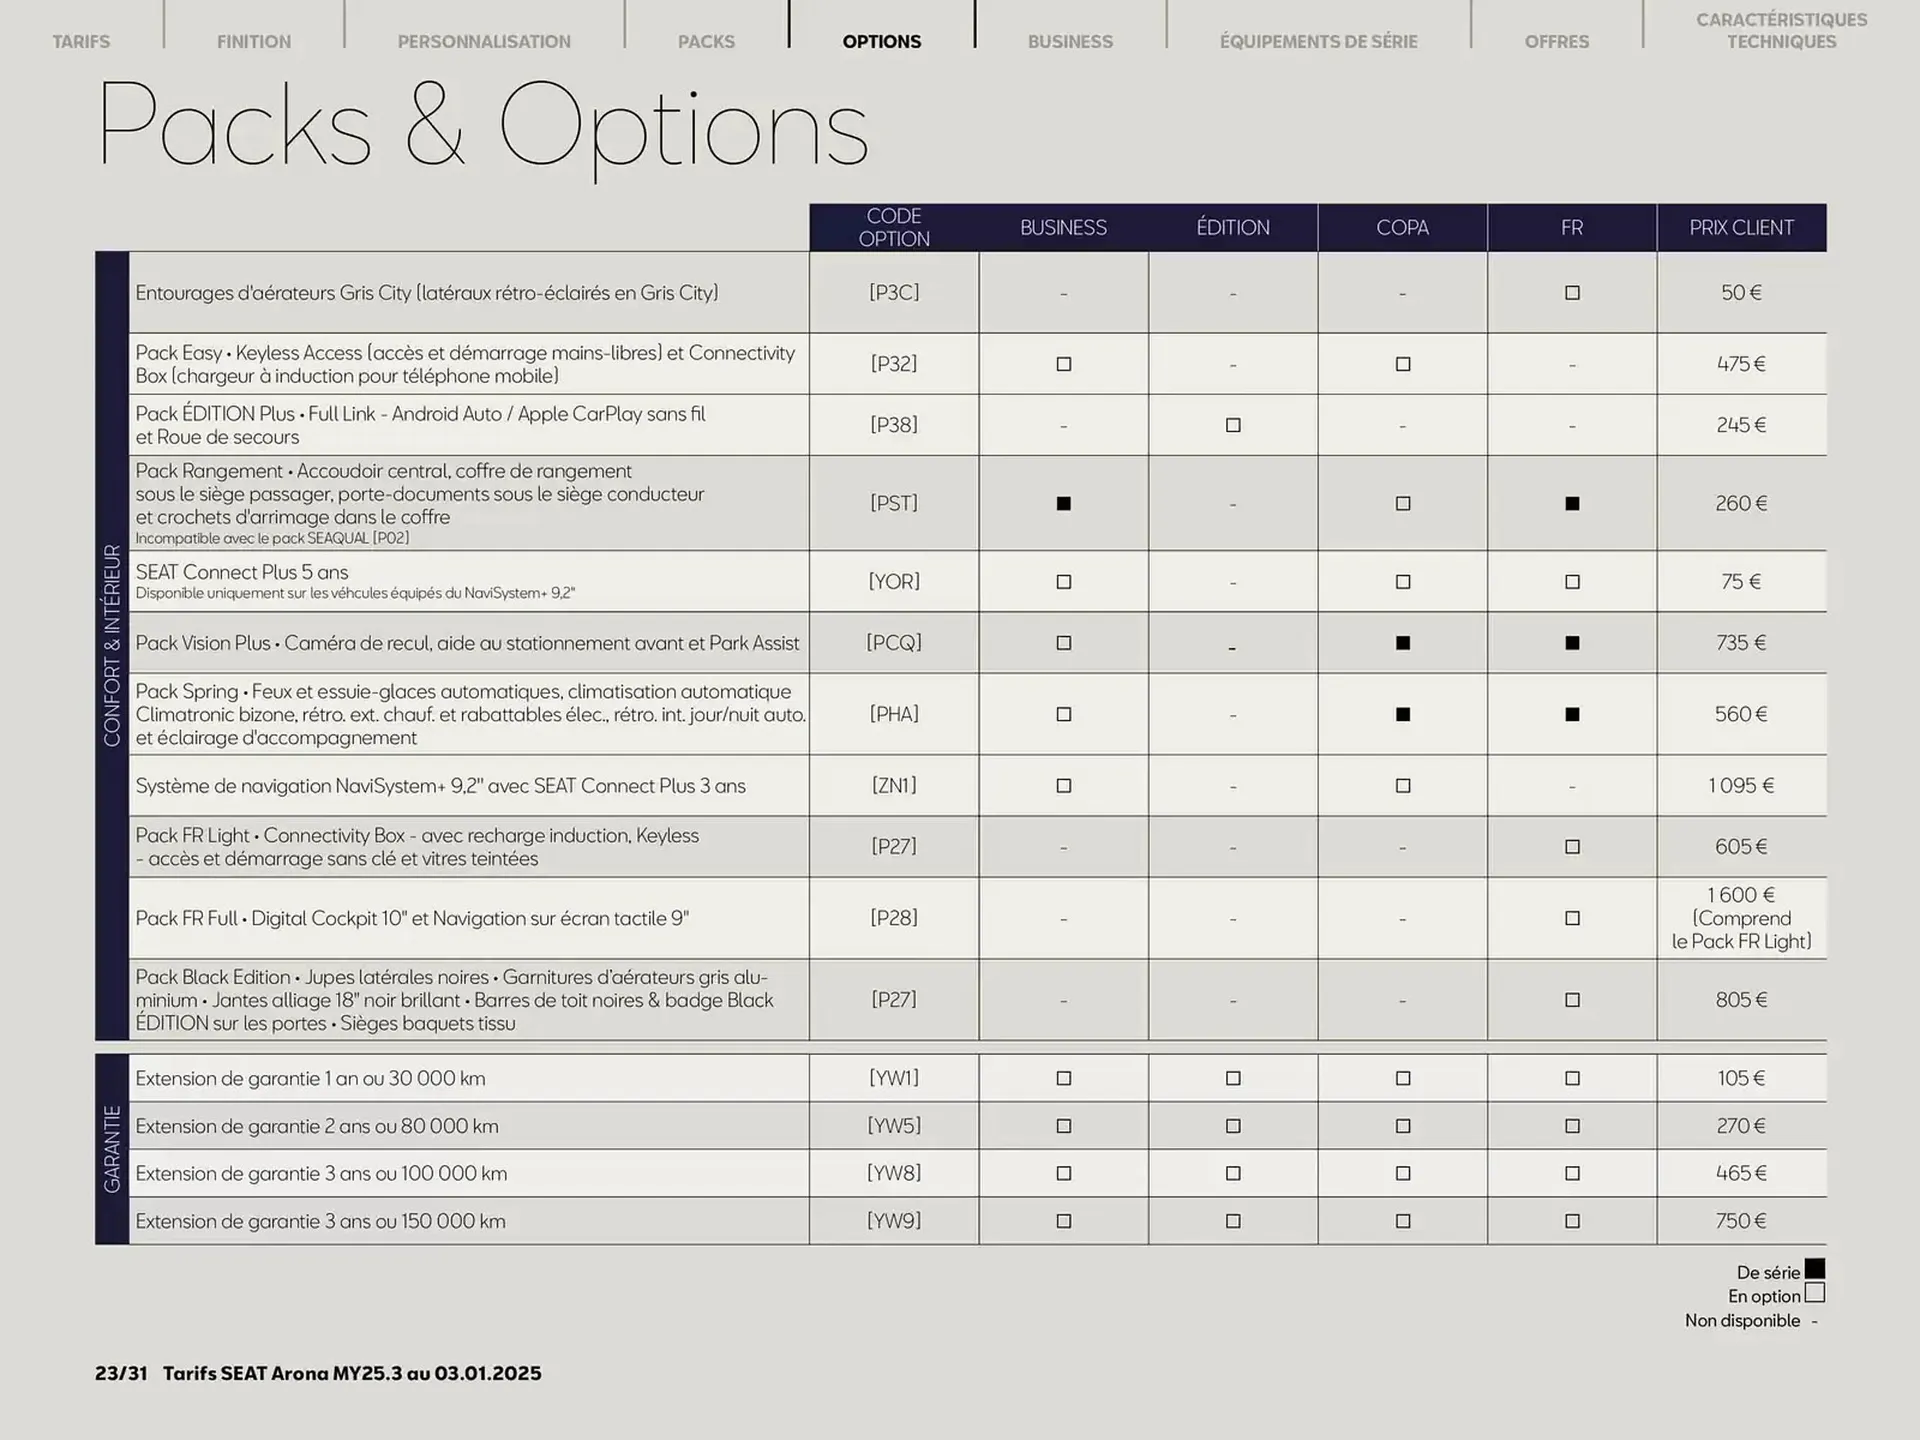Select COPA box for NaviSystem+ navigation
This screenshot has height=1440, width=1920.
(x=1403, y=786)
